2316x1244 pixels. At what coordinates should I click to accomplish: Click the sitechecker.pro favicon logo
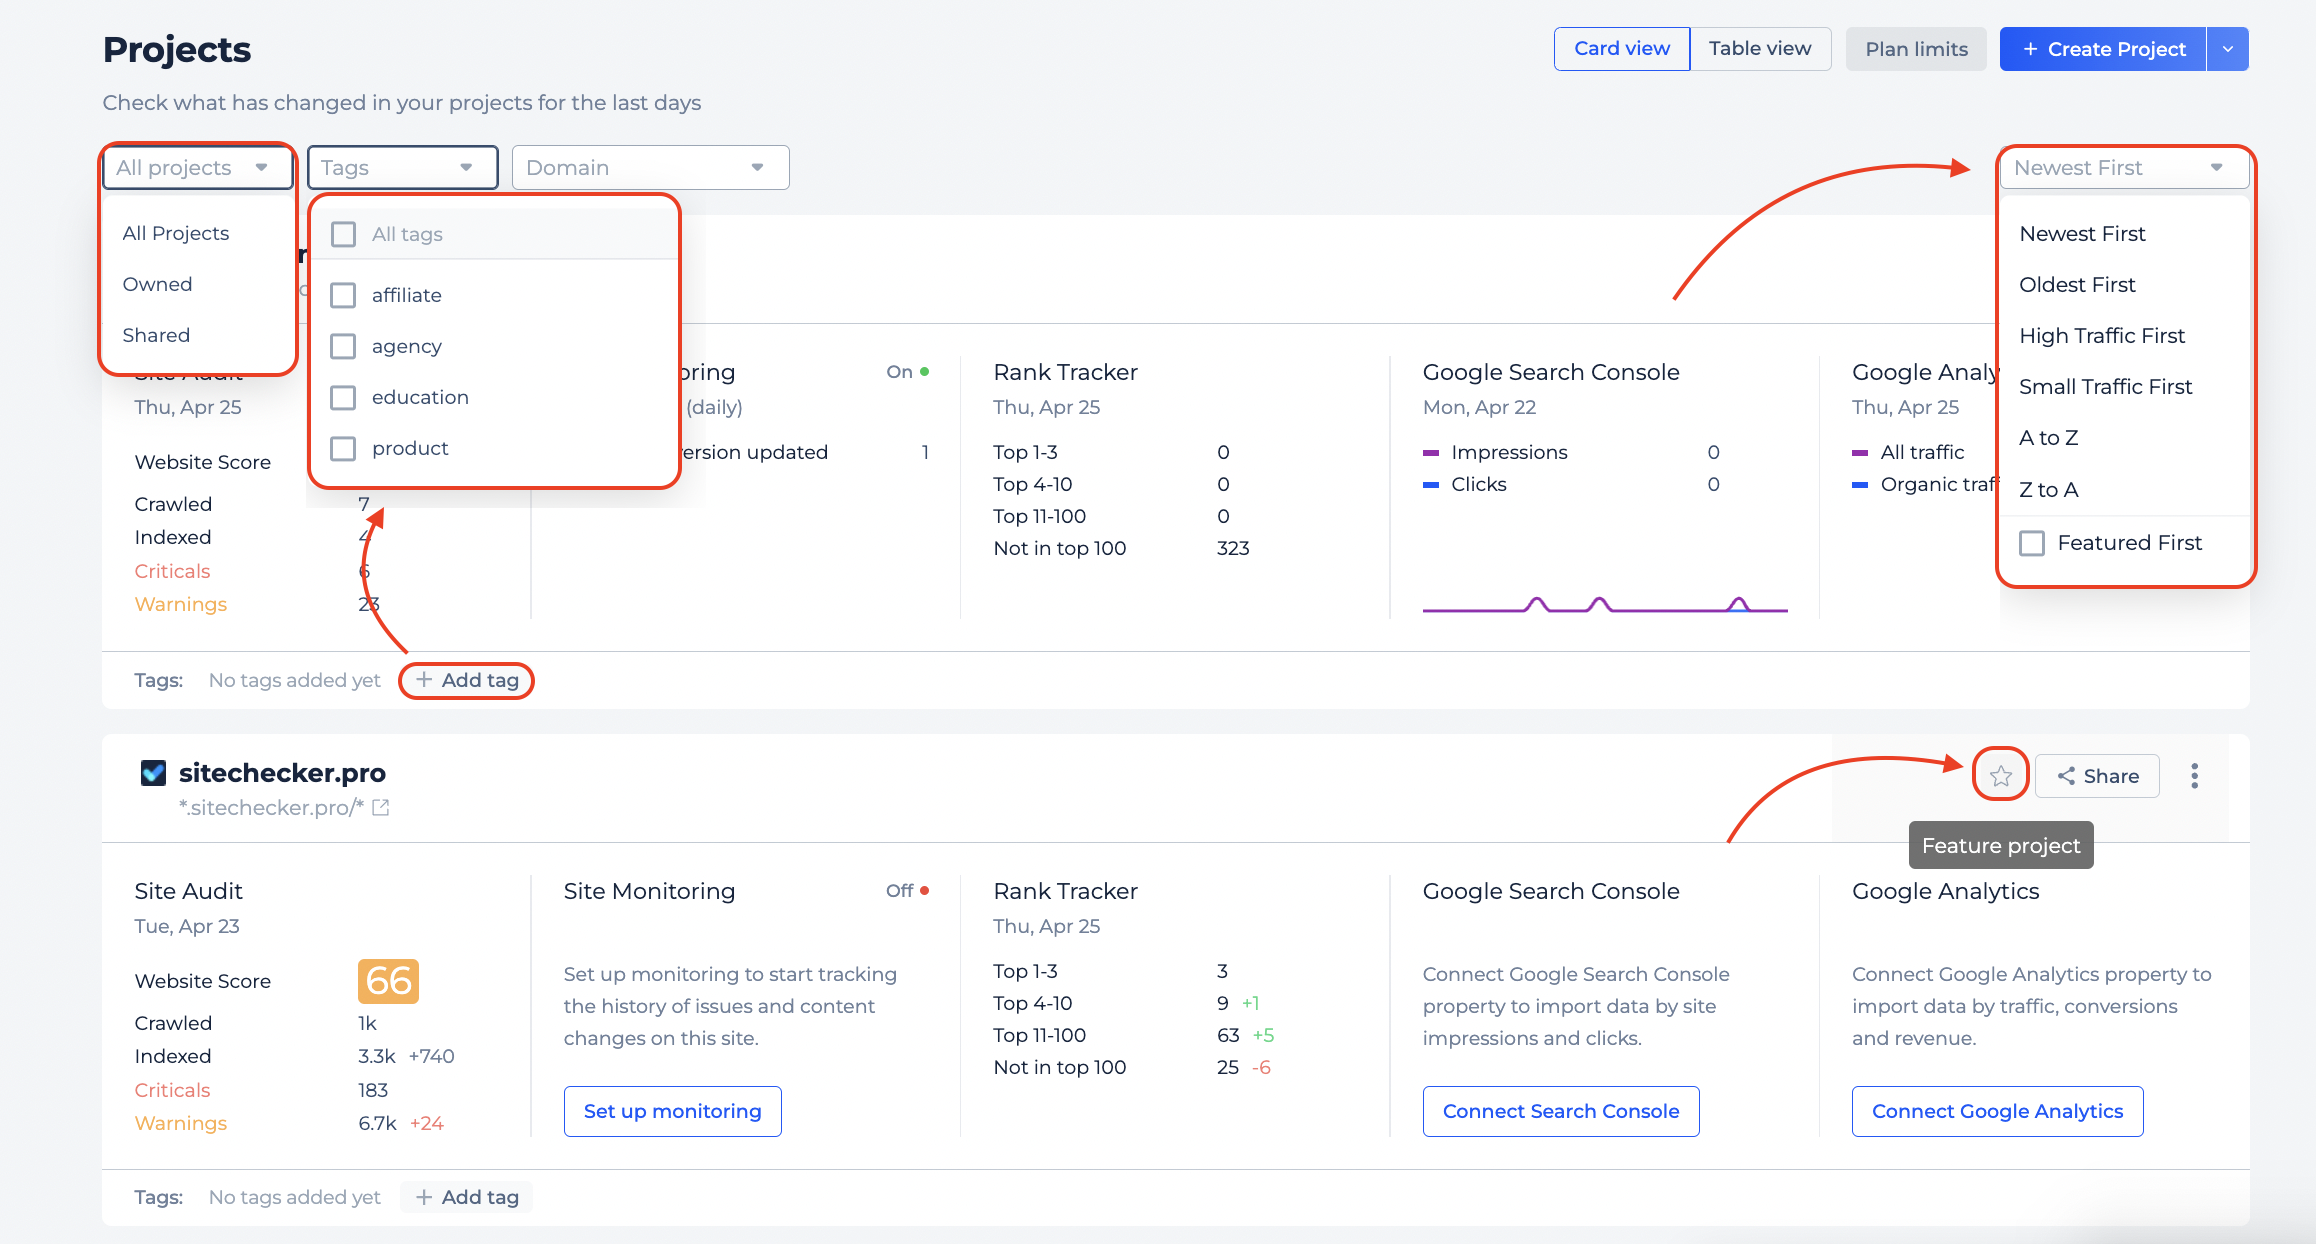pyautogui.click(x=153, y=773)
